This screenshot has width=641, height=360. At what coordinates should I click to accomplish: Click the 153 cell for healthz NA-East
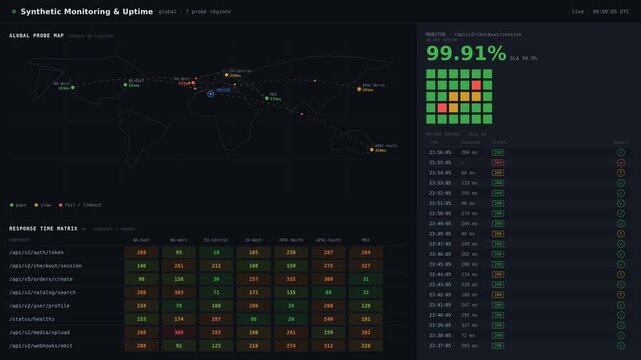tap(141, 319)
